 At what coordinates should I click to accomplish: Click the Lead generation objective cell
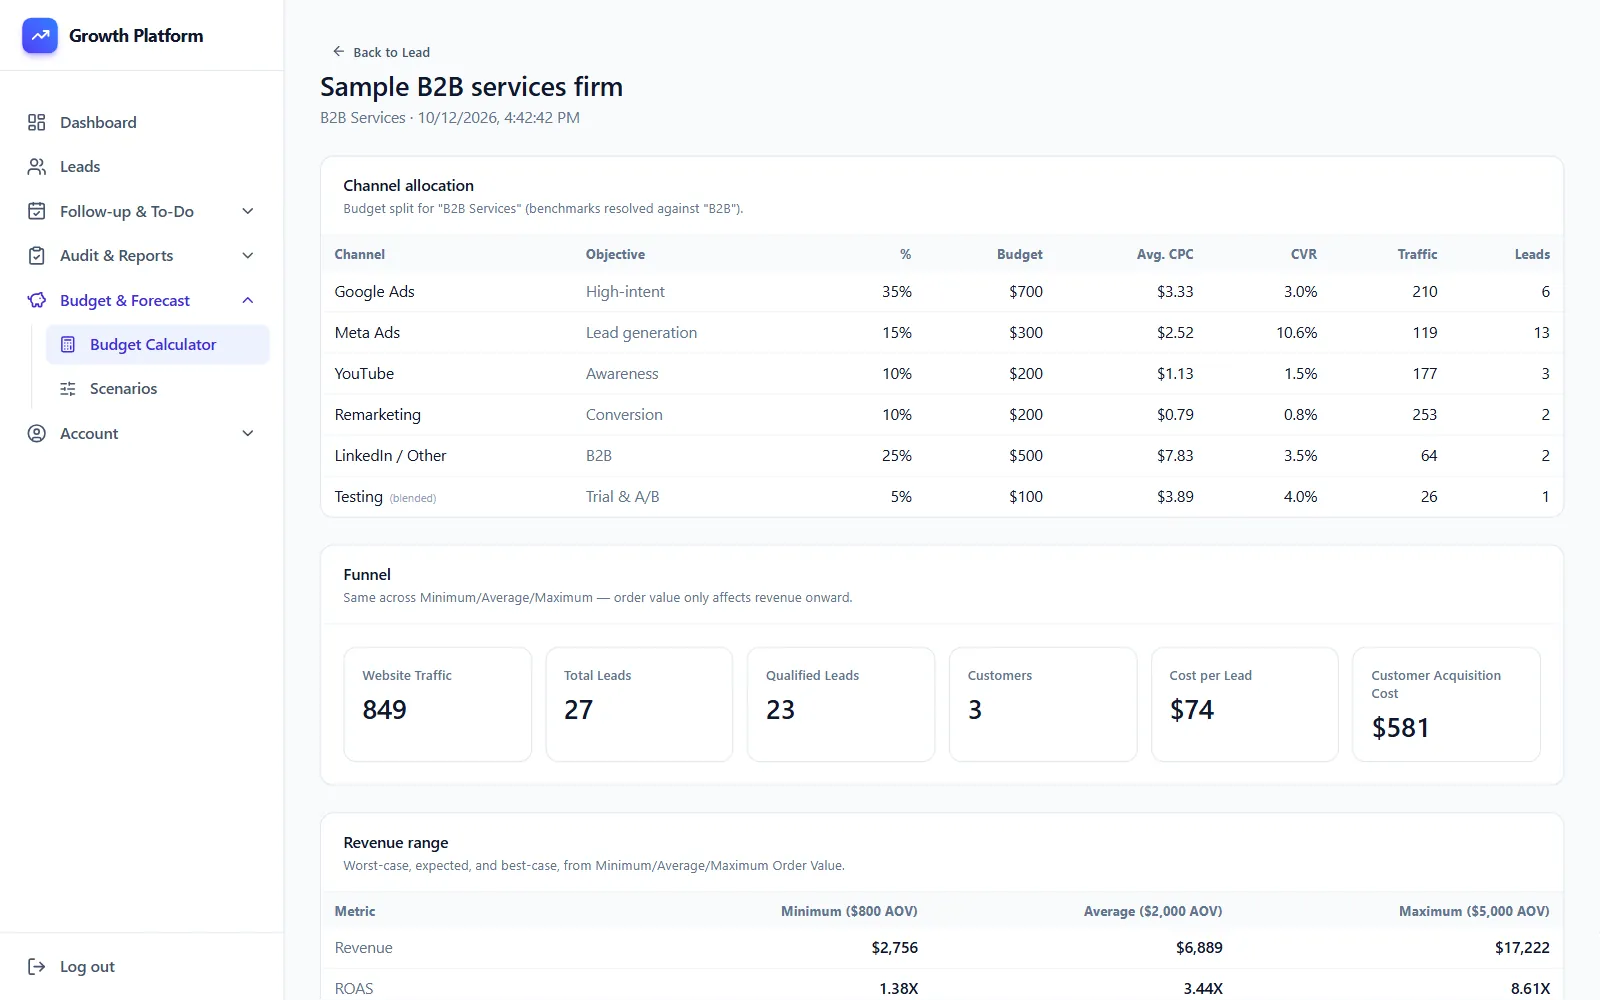(641, 332)
